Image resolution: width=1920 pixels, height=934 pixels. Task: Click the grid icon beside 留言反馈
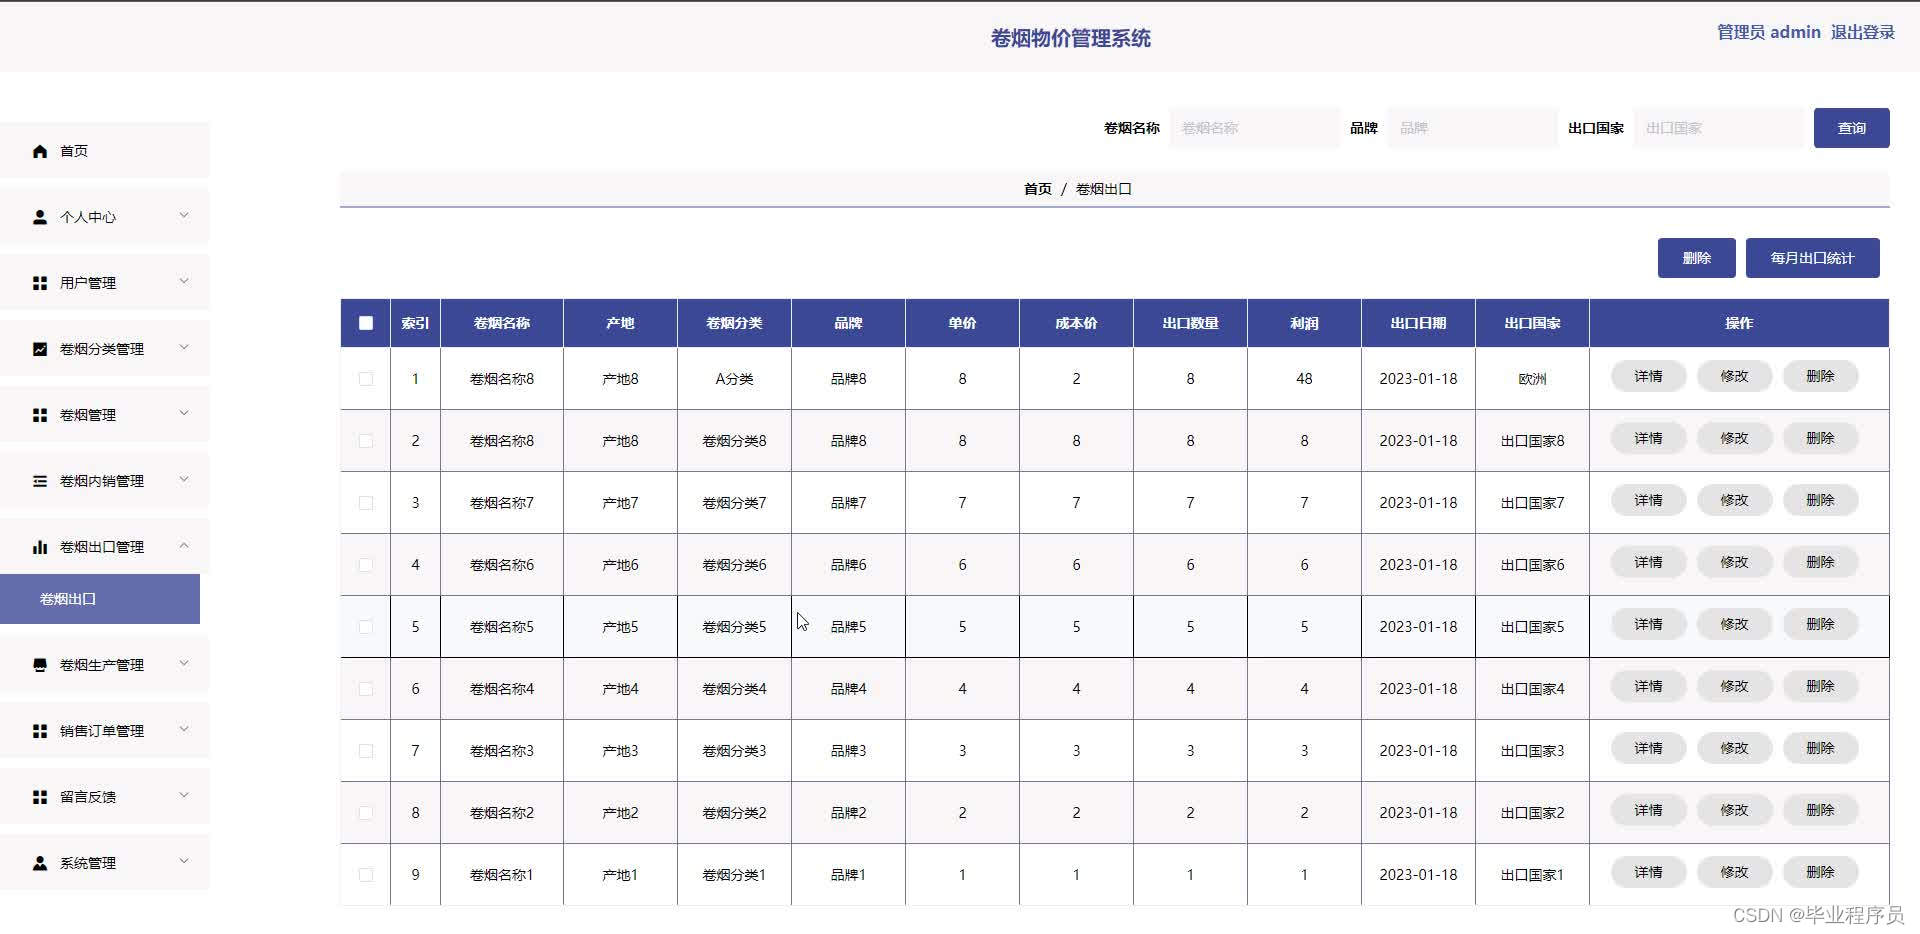[x=40, y=797]
